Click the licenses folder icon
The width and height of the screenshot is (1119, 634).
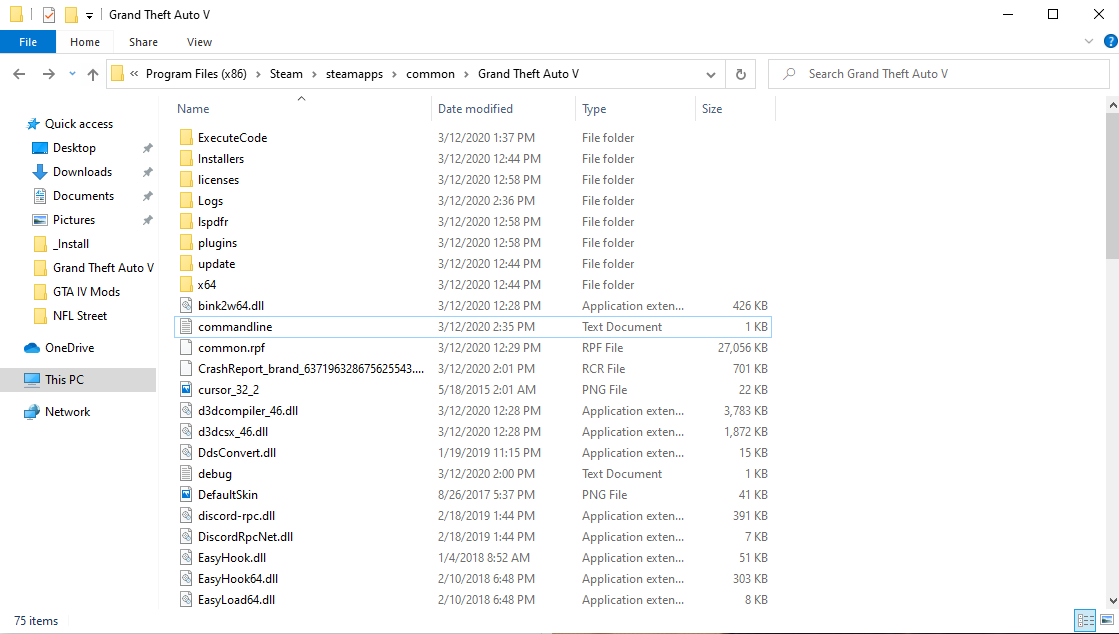(x=186, y=180)
